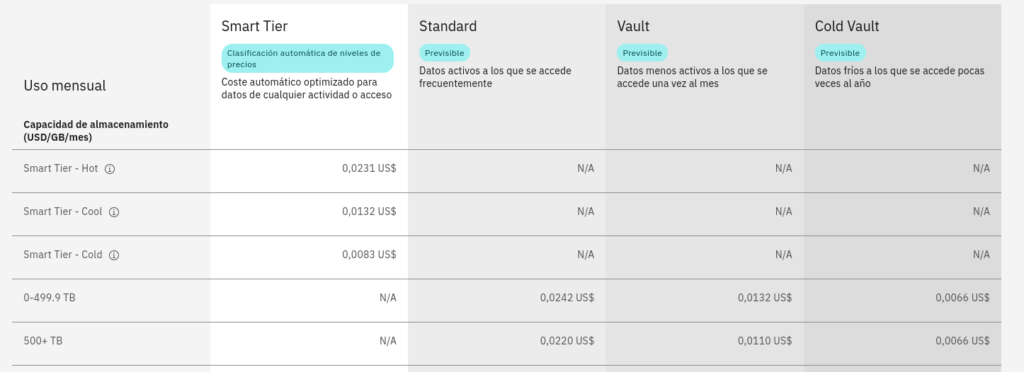The image size is (1024, 372).
Task: Click the 0,0110 US$ Vault price for 500+ TB
Action: click(x=765, y=341)
